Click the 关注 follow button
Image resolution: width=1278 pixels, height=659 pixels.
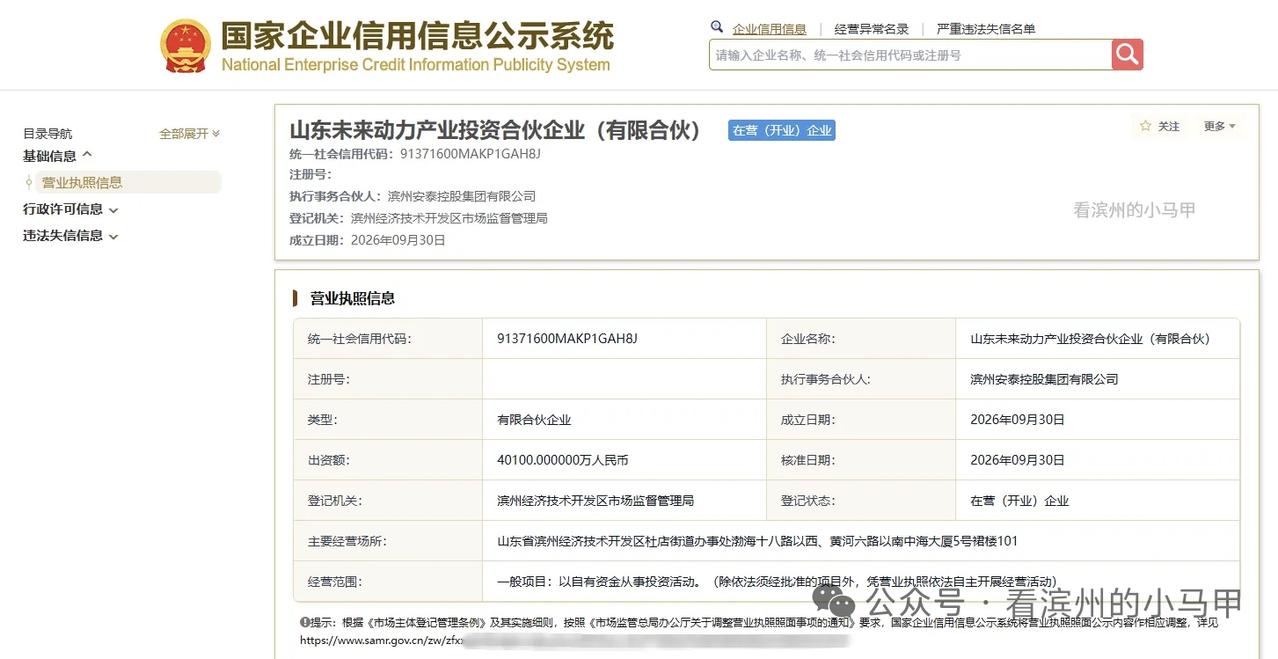coord(1160,126)
